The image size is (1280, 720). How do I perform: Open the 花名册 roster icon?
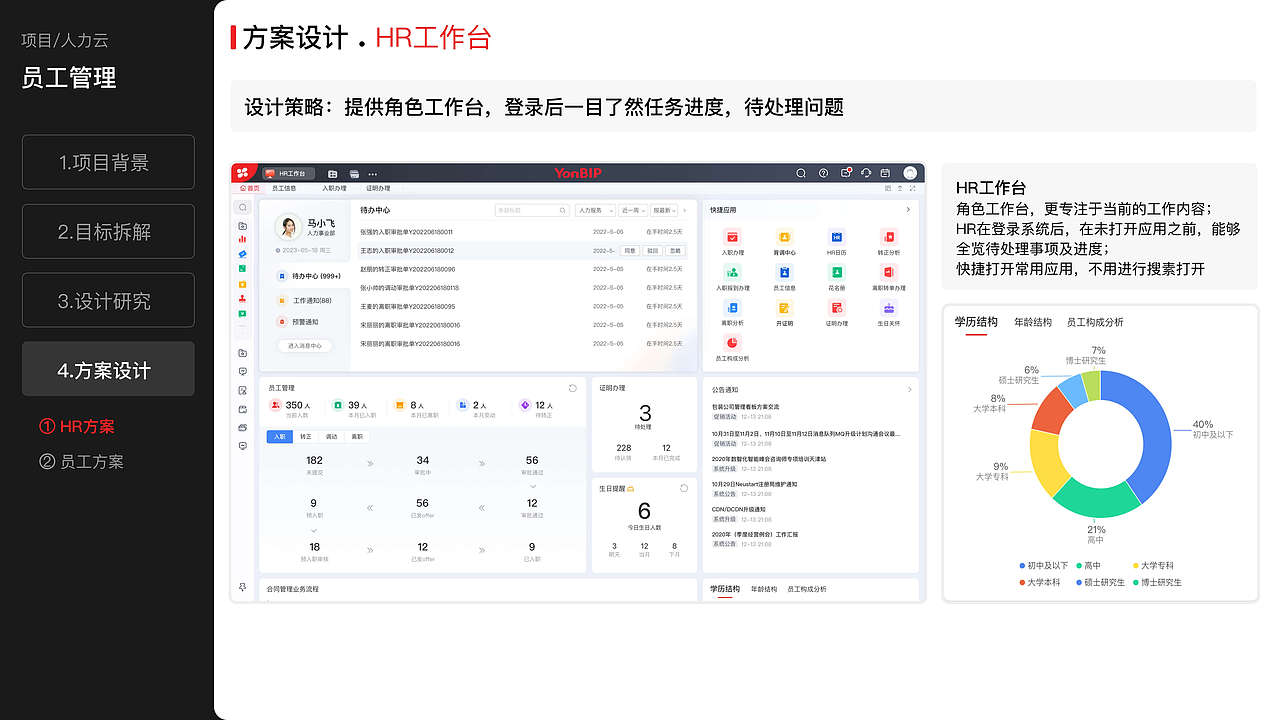point(836,272)
